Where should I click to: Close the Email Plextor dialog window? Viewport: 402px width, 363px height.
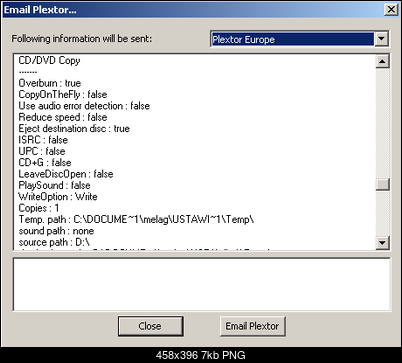click(391, 9)
